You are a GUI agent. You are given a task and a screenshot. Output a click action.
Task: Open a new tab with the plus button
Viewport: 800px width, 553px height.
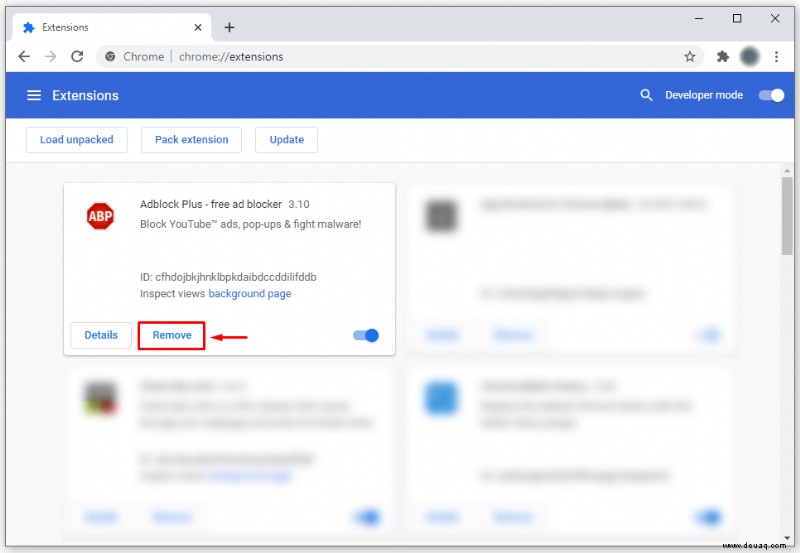[x=229, y=27]
